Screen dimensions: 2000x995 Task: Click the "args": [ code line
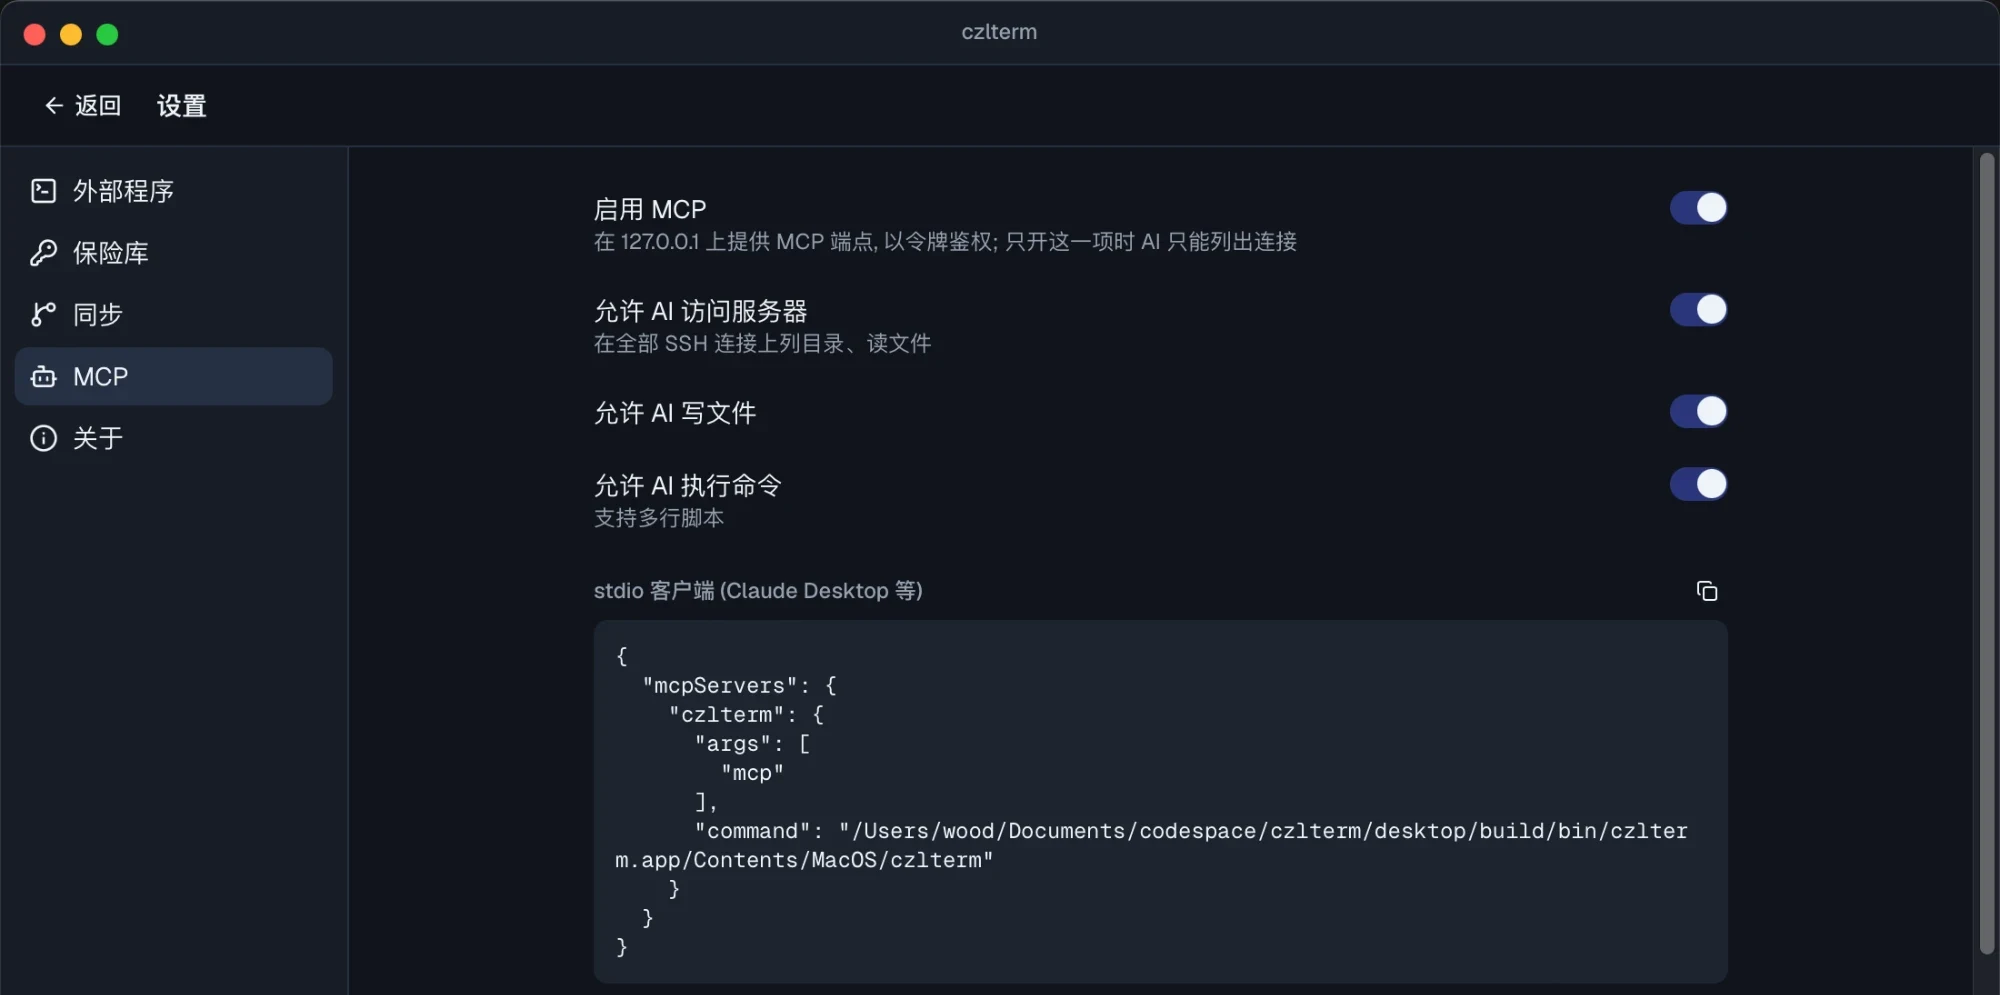[752, 744]
